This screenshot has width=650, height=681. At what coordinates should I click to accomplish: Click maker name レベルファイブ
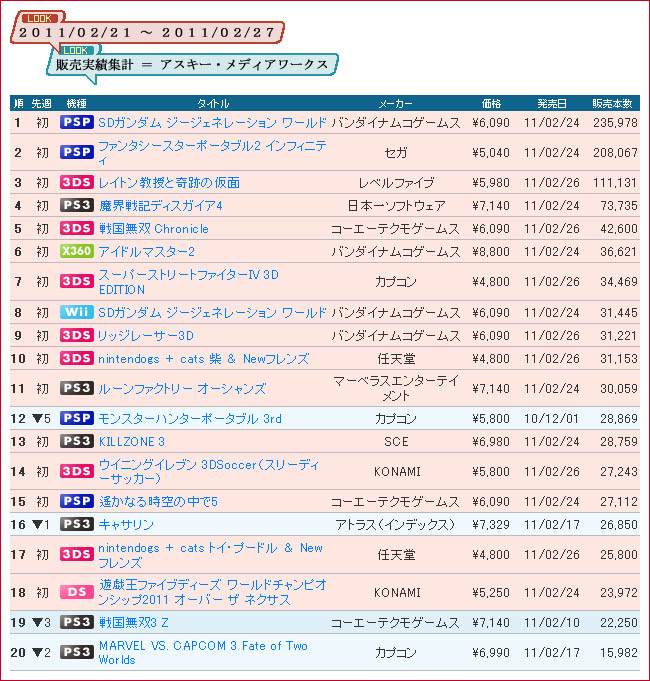click(x=396, y=183)
